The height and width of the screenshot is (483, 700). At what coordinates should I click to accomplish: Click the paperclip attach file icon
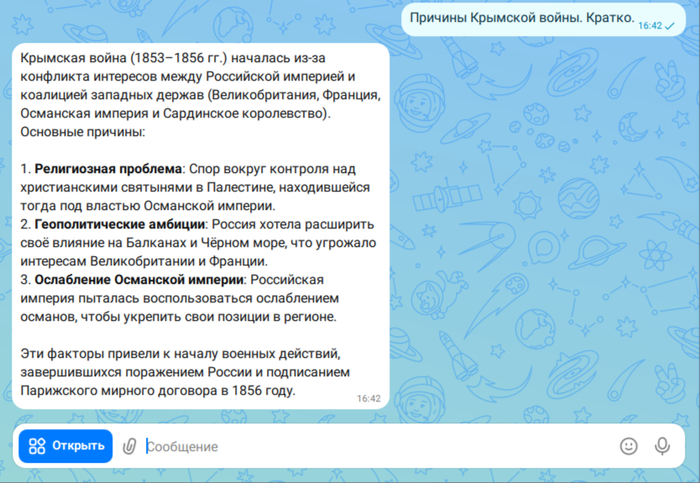click(x=129, y=446)
